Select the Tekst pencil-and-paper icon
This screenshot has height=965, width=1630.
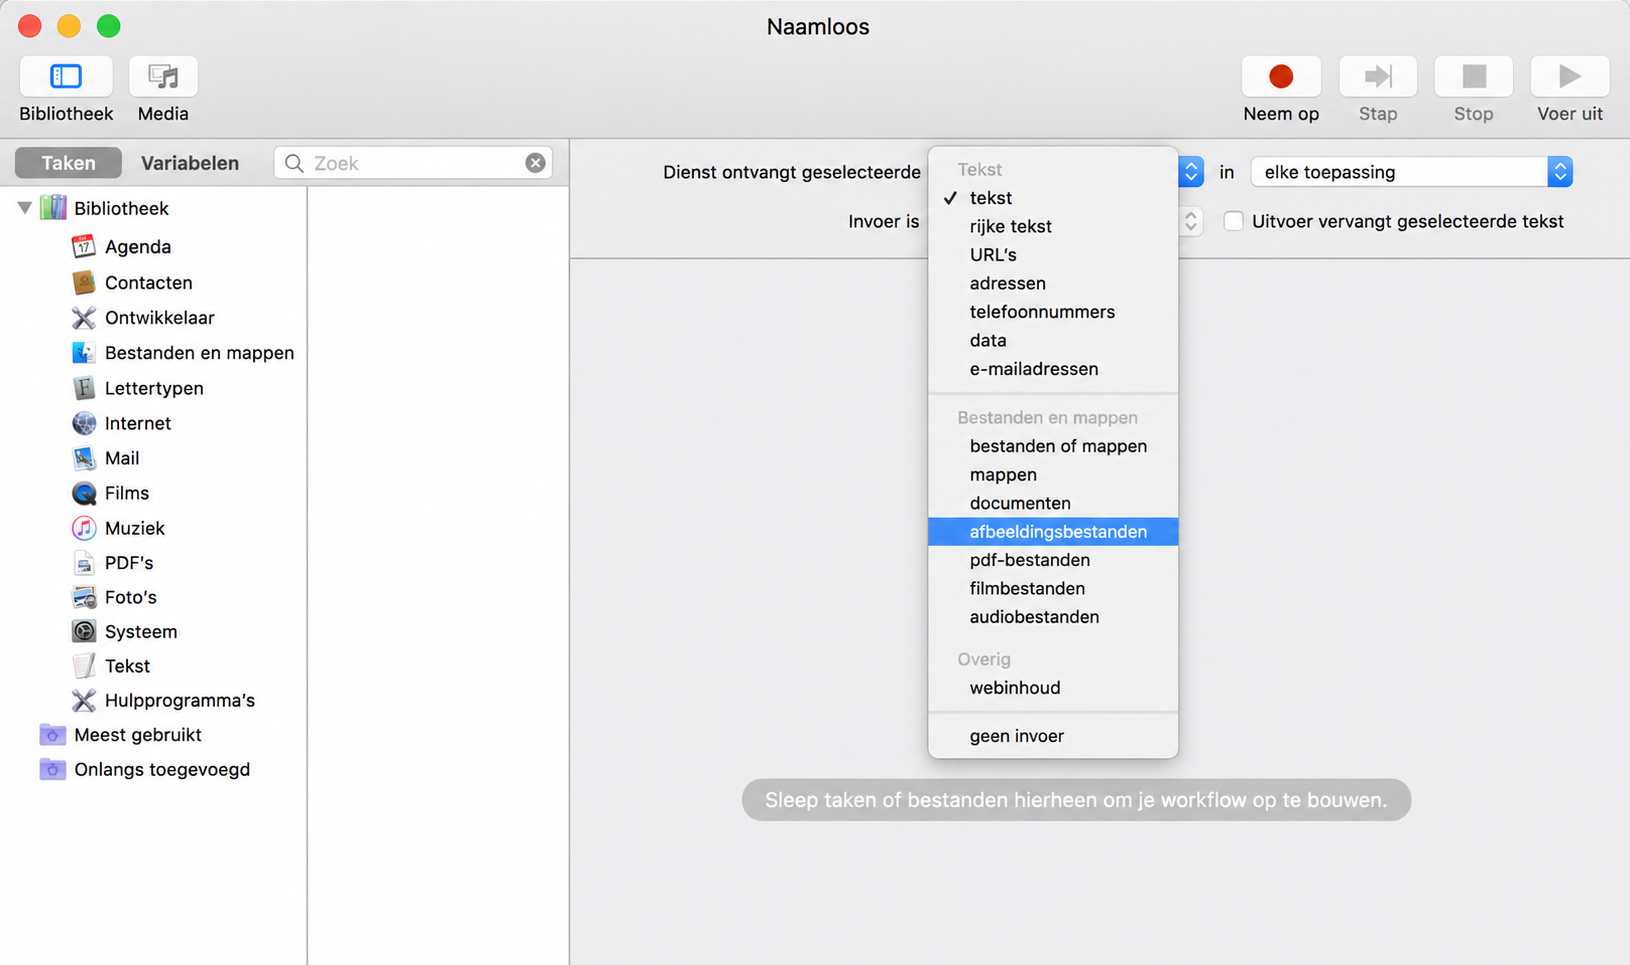pos(84,665)
